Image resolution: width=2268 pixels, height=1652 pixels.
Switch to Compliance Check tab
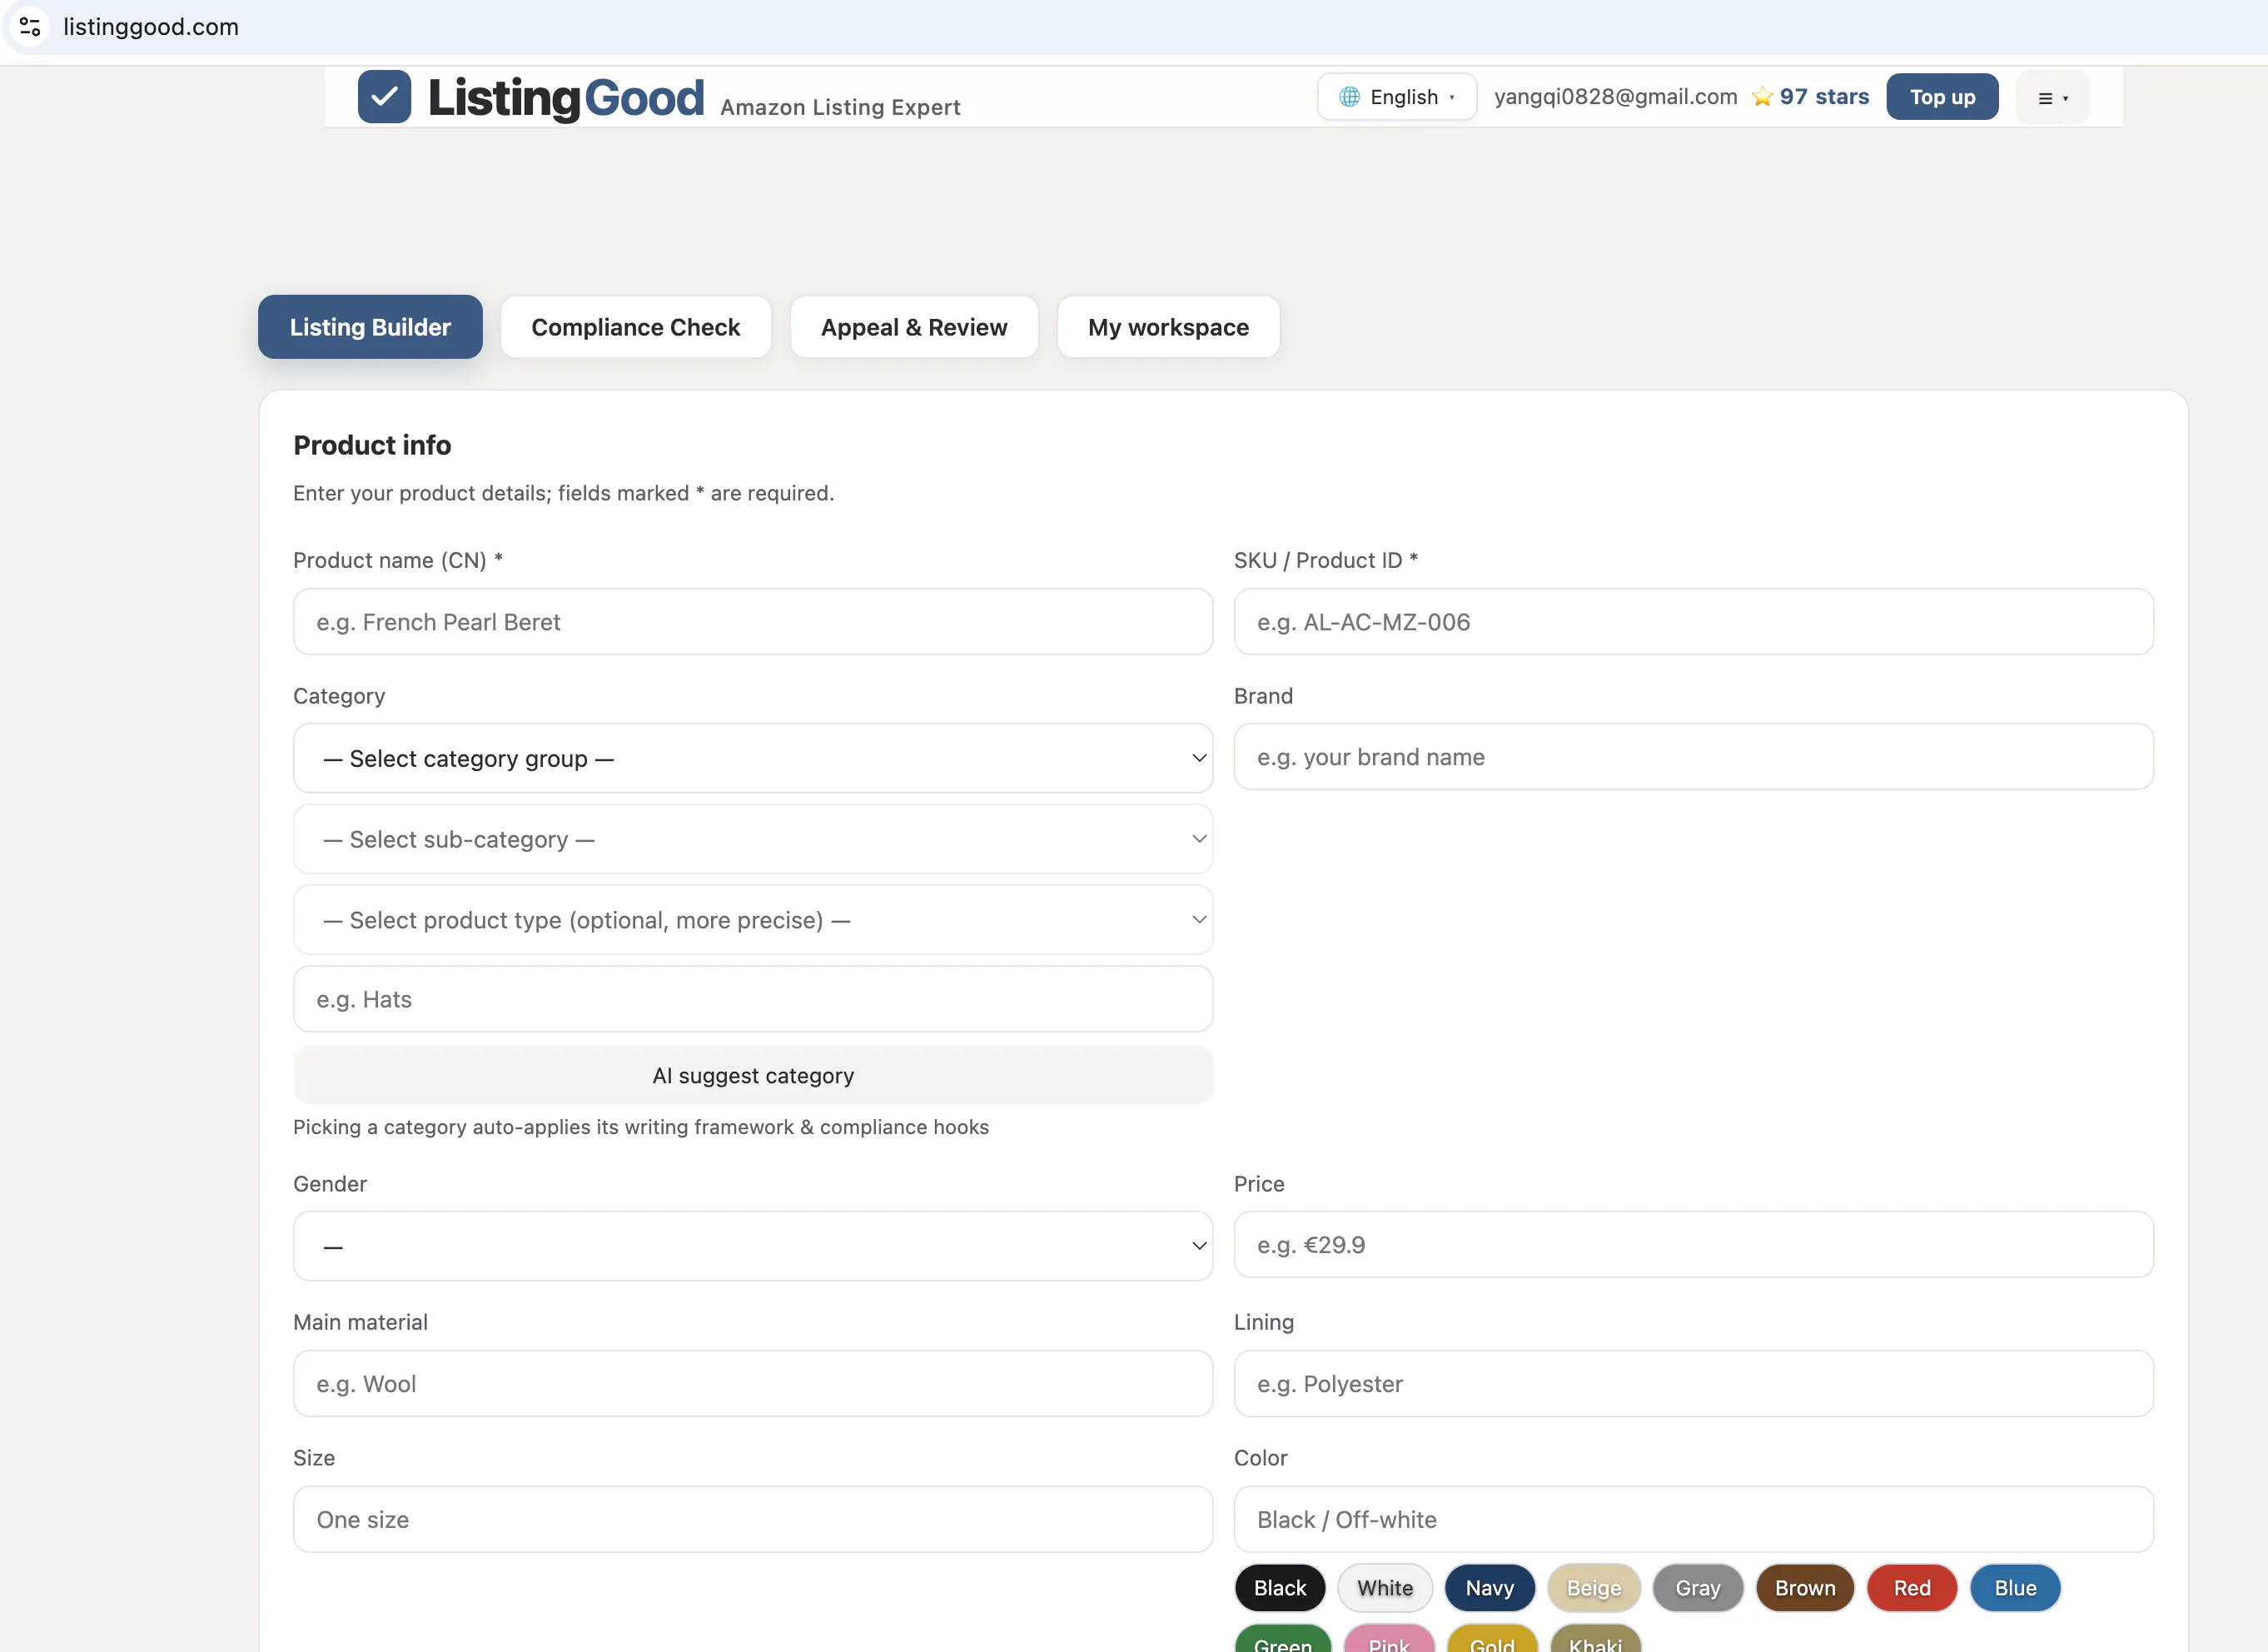(x=636, y=327)
